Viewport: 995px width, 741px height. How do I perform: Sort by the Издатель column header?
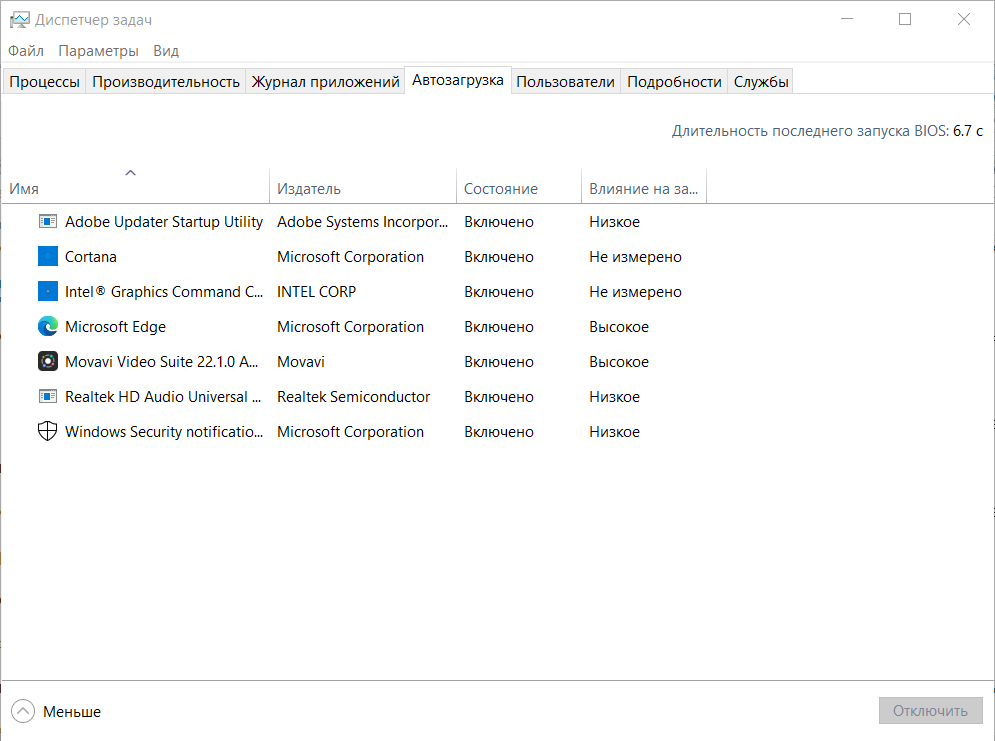click(363, 185)
